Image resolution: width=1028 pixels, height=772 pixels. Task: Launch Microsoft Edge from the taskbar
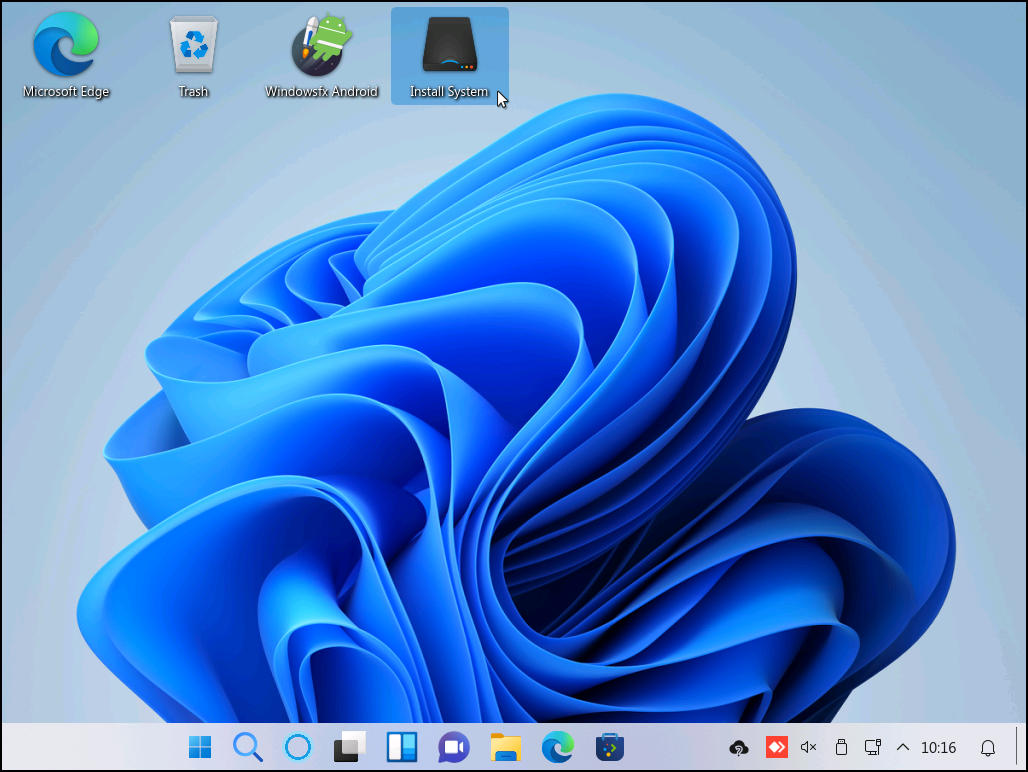click(558, 747)
